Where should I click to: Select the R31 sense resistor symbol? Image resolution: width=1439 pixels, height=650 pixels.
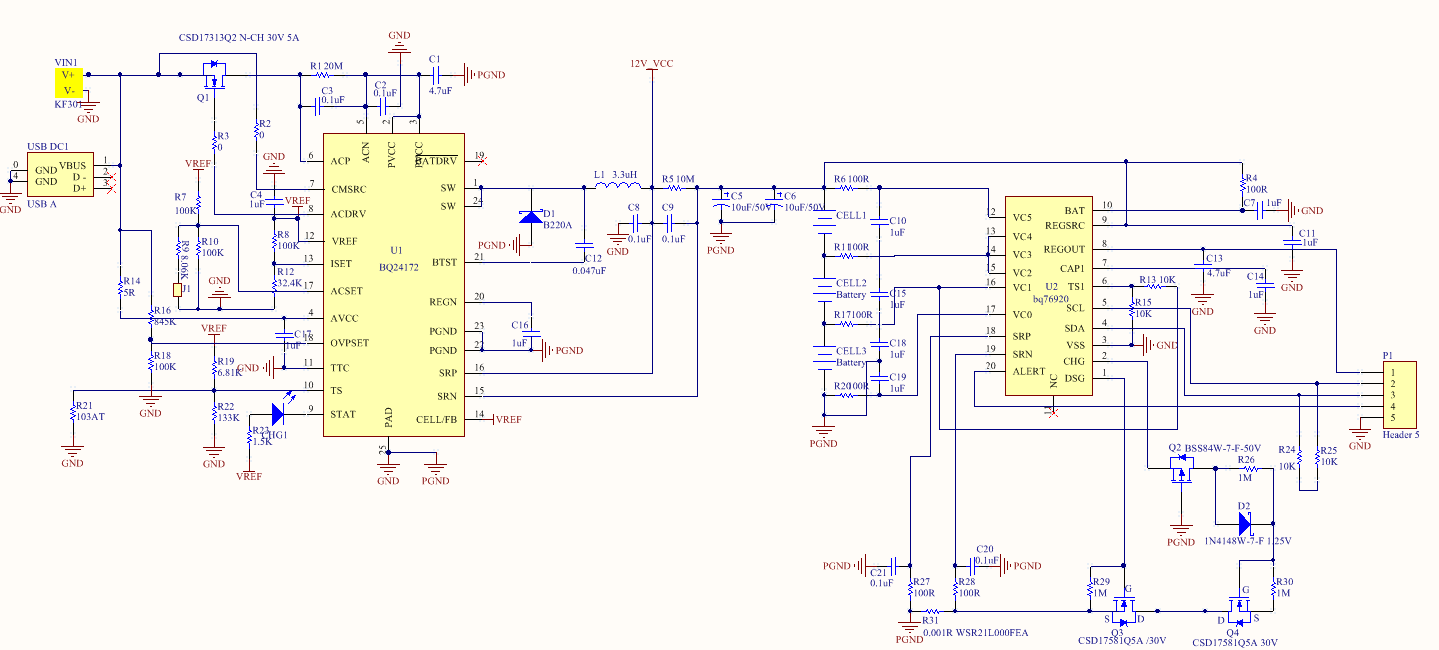932,611
